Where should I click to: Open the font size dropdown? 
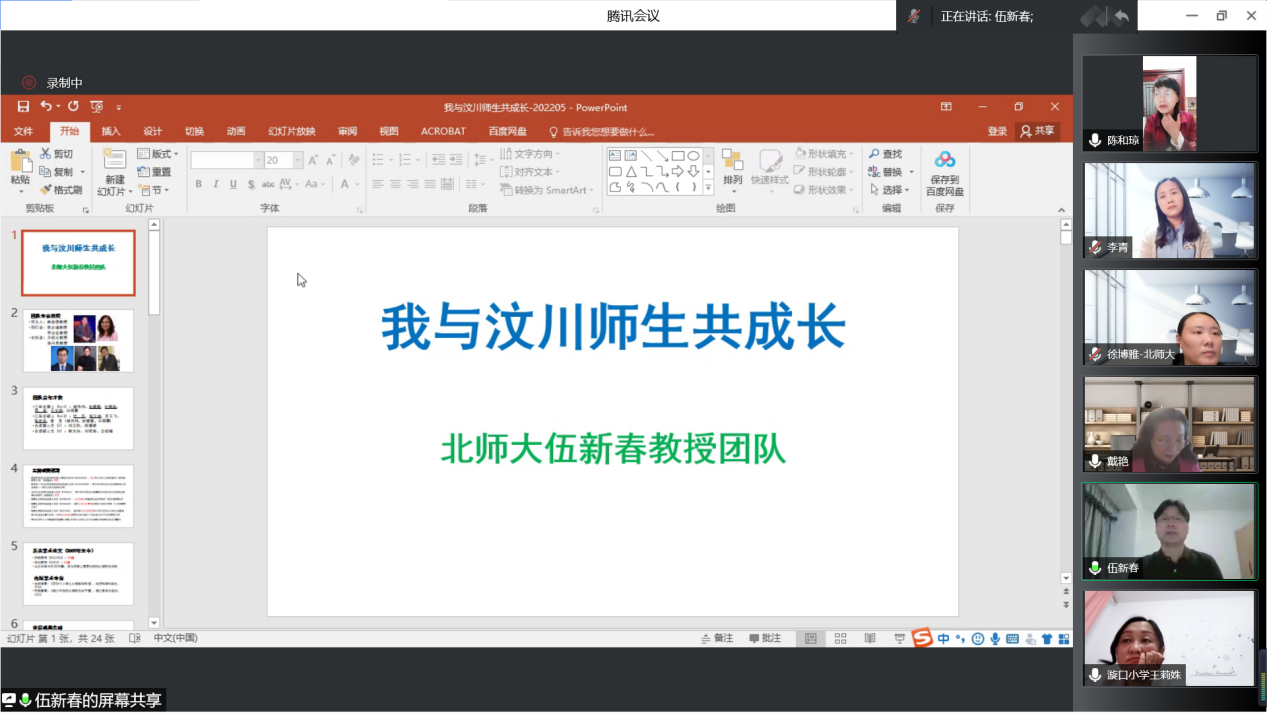click(x=297, y=160)
